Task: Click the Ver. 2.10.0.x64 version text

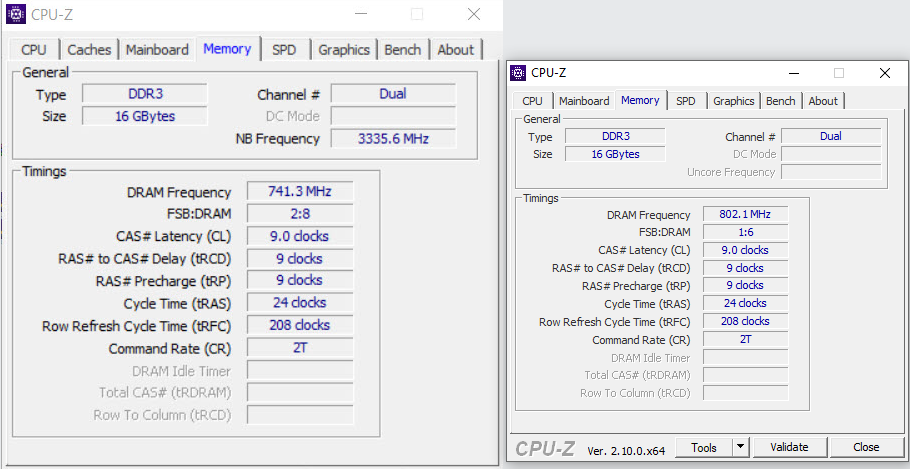Action: [x=626, y=450]
